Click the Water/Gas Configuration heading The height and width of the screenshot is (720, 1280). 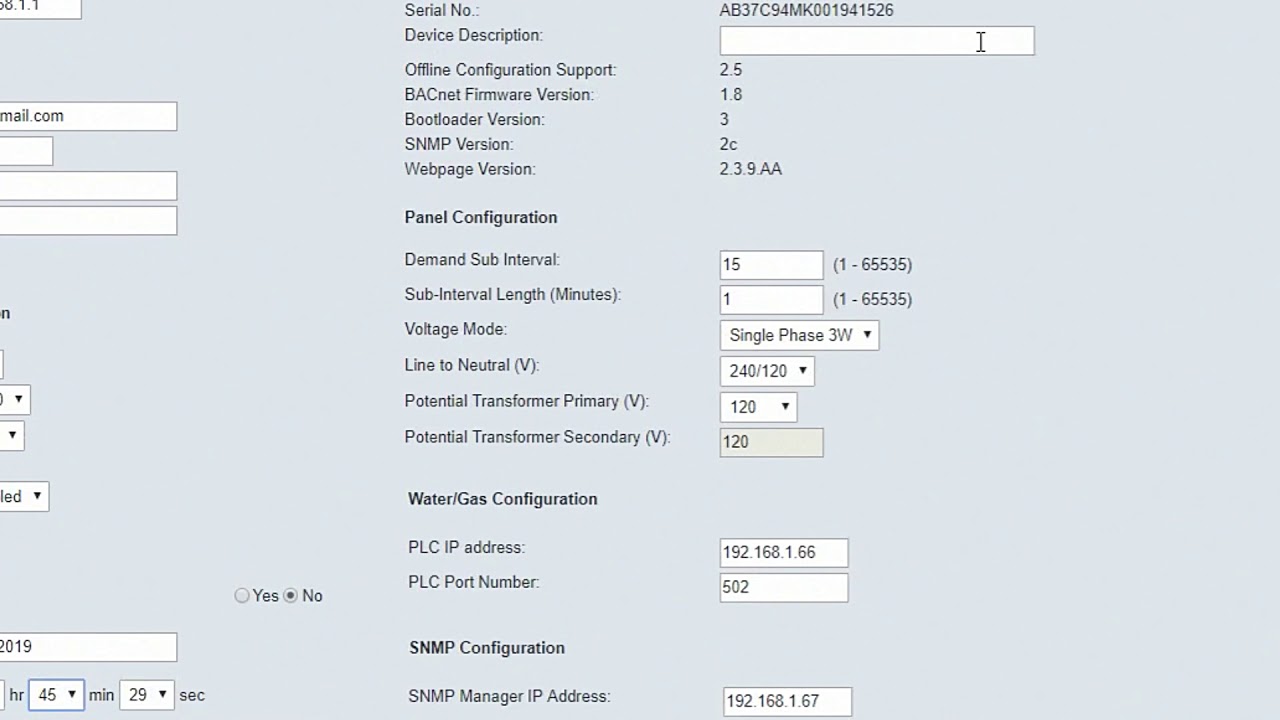coord(503,499)
